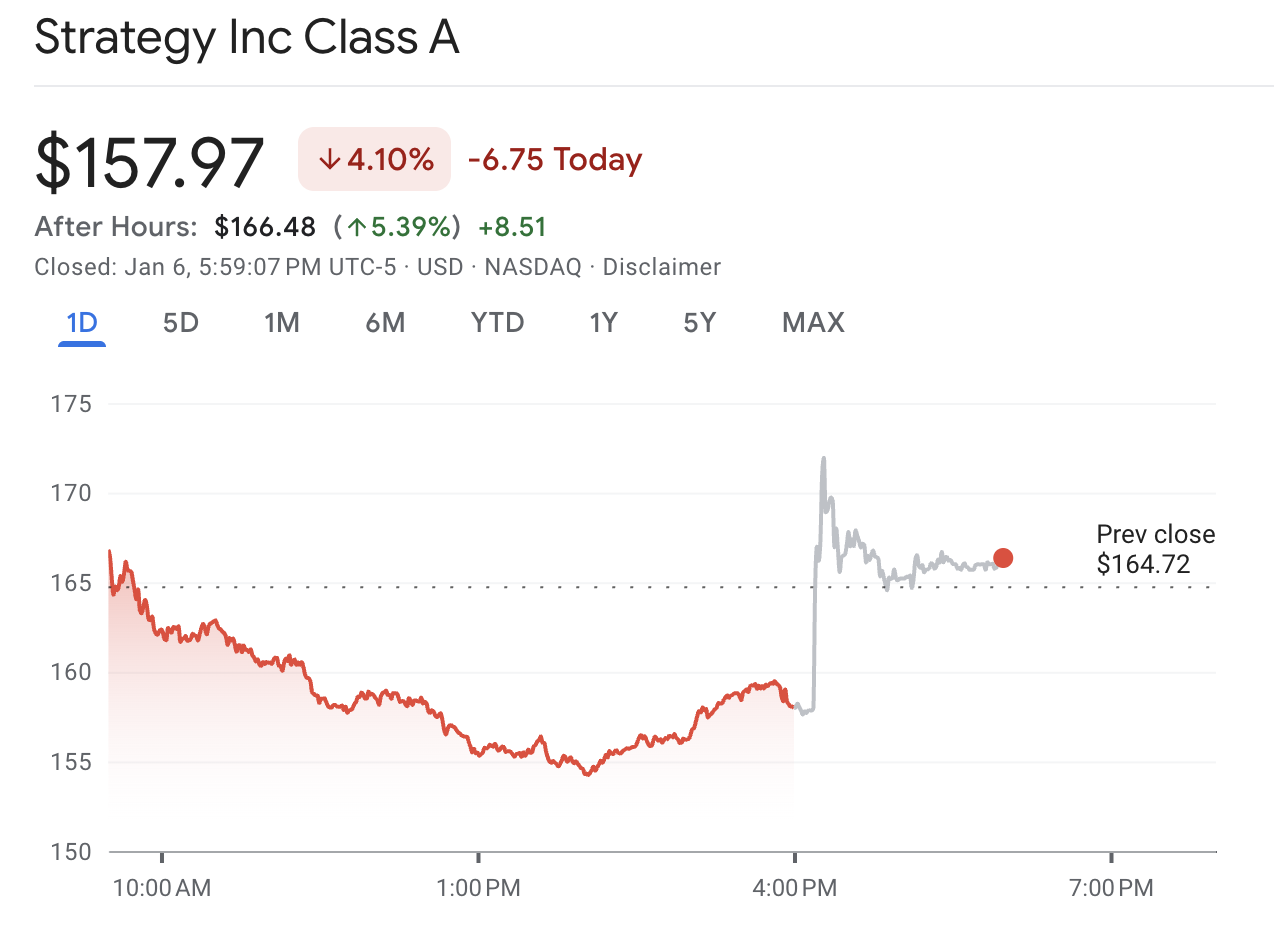Open the 6M chart tab

click(x=385, y=322)
